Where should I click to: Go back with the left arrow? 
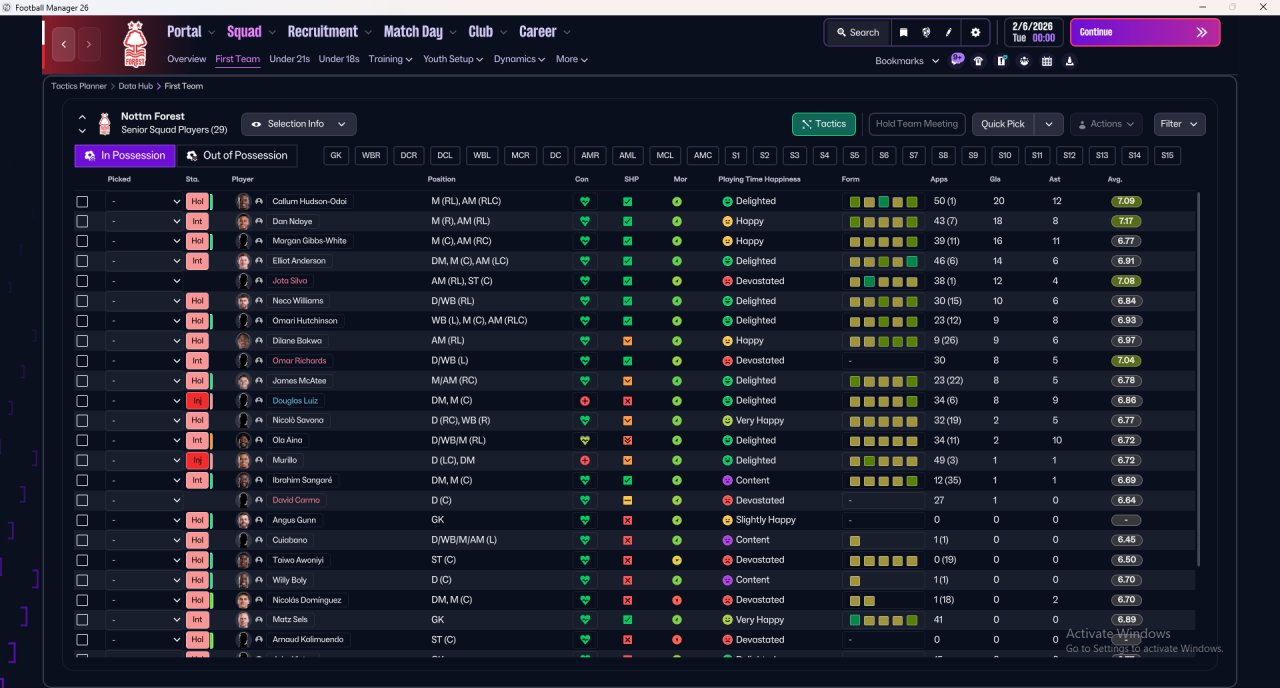pos(65,44)
